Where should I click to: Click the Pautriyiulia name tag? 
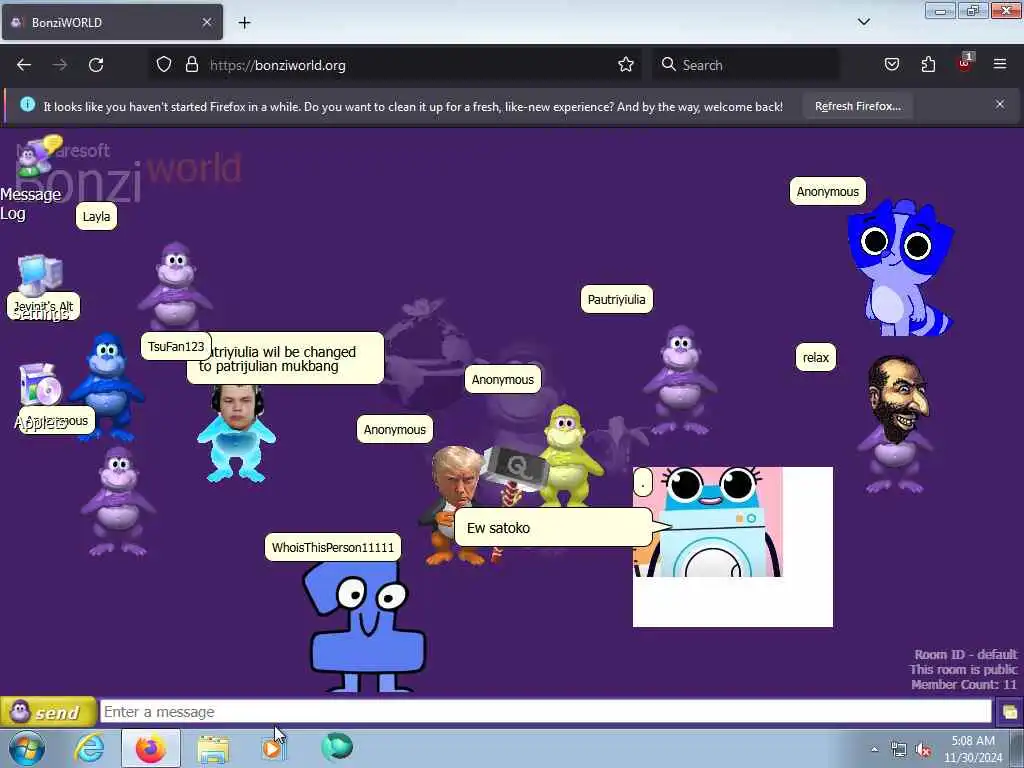[x=616, y=299]
